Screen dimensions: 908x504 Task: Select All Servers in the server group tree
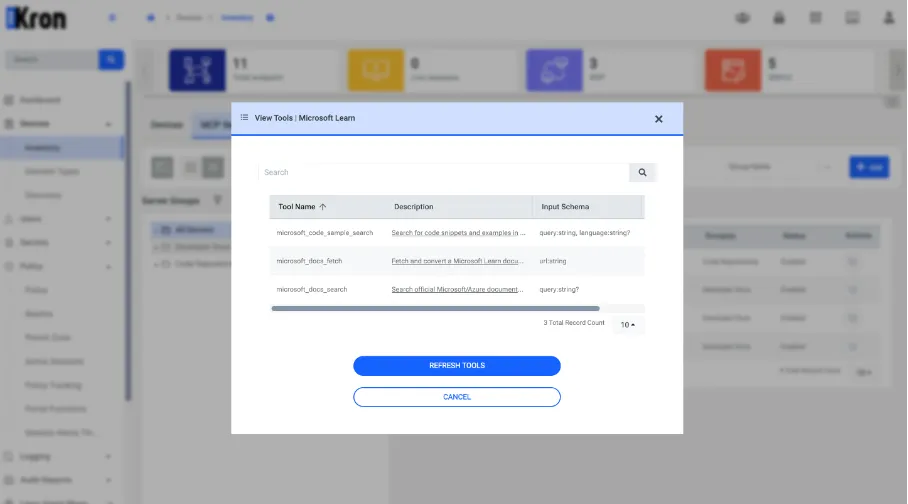tap(193, 230)
